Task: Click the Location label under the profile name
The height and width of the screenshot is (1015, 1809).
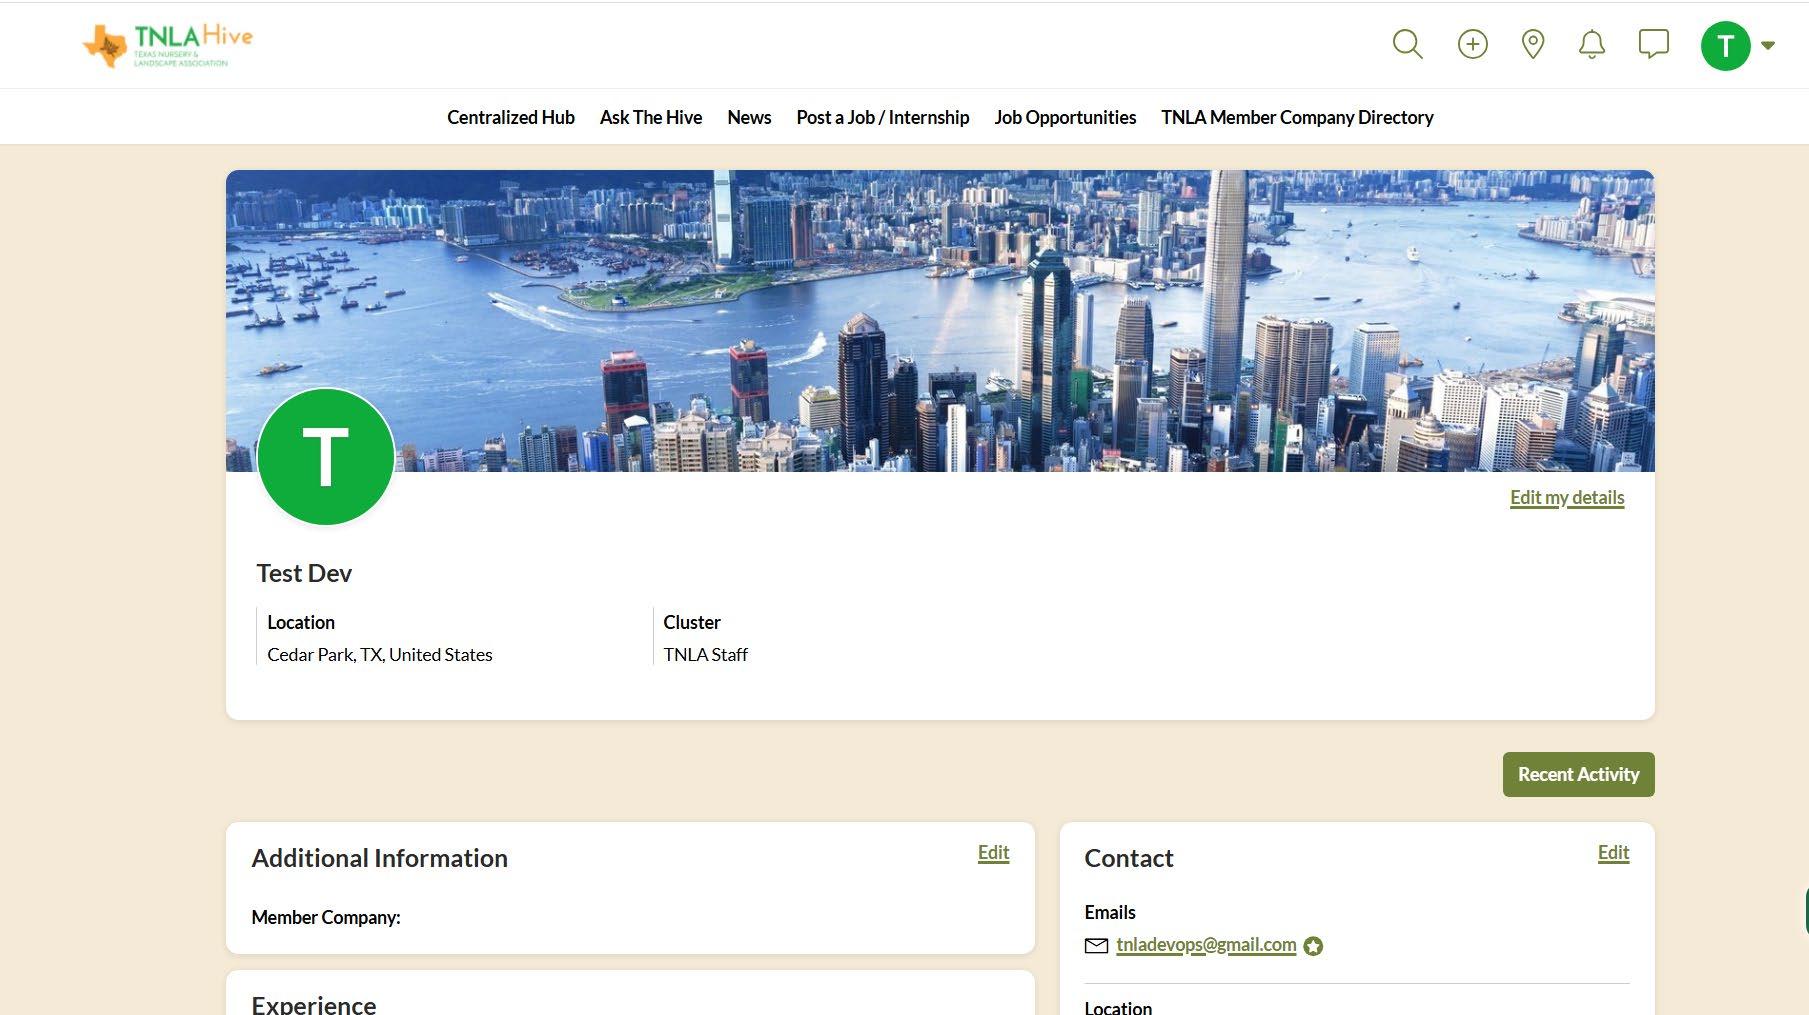Action: tap(301, 622)
